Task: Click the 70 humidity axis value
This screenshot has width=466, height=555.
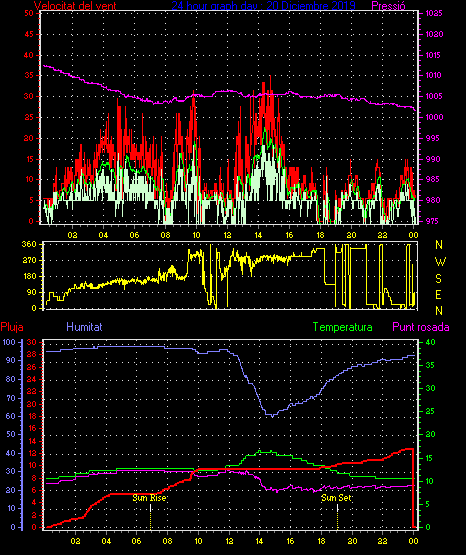Action: coord(11,398)
